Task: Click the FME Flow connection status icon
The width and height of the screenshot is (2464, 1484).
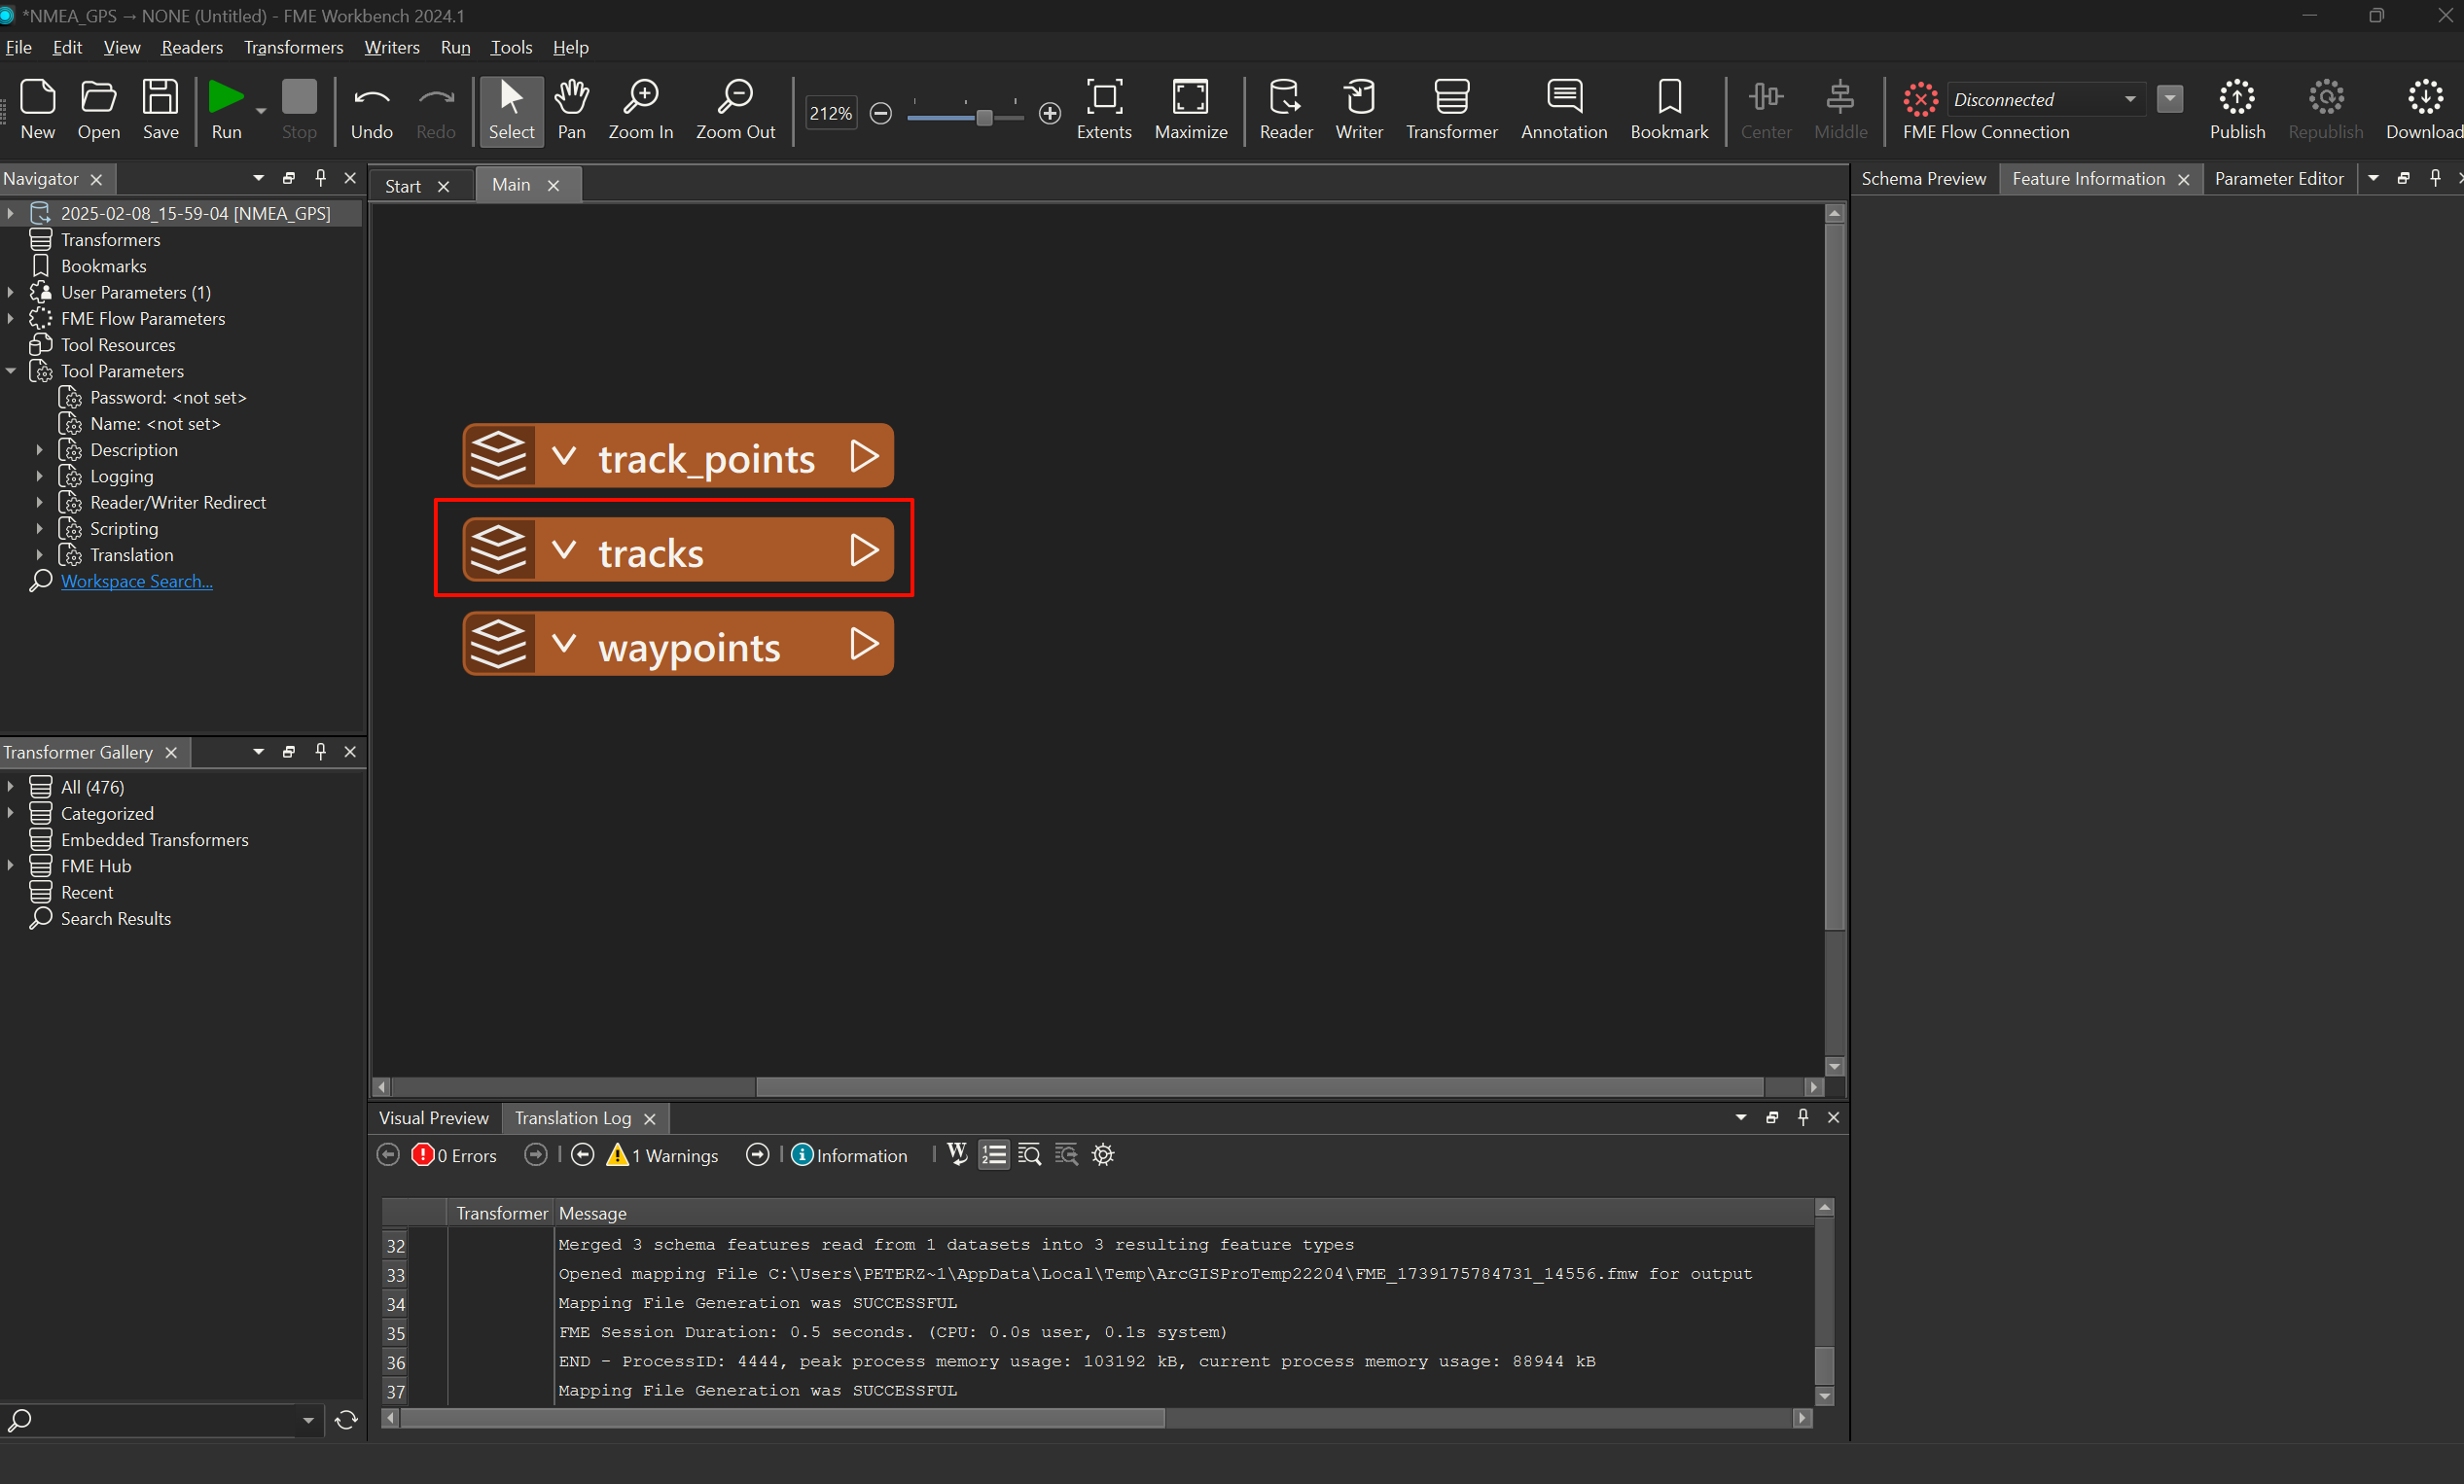Action: point(1920,98)
